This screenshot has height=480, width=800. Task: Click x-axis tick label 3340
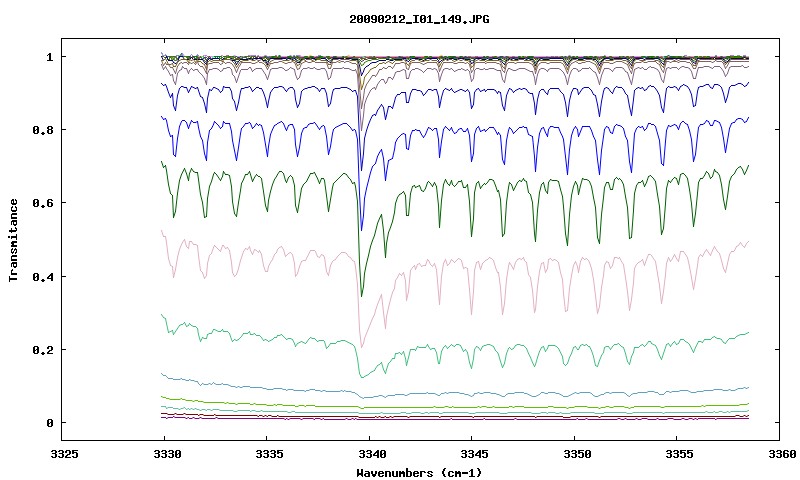371,454
